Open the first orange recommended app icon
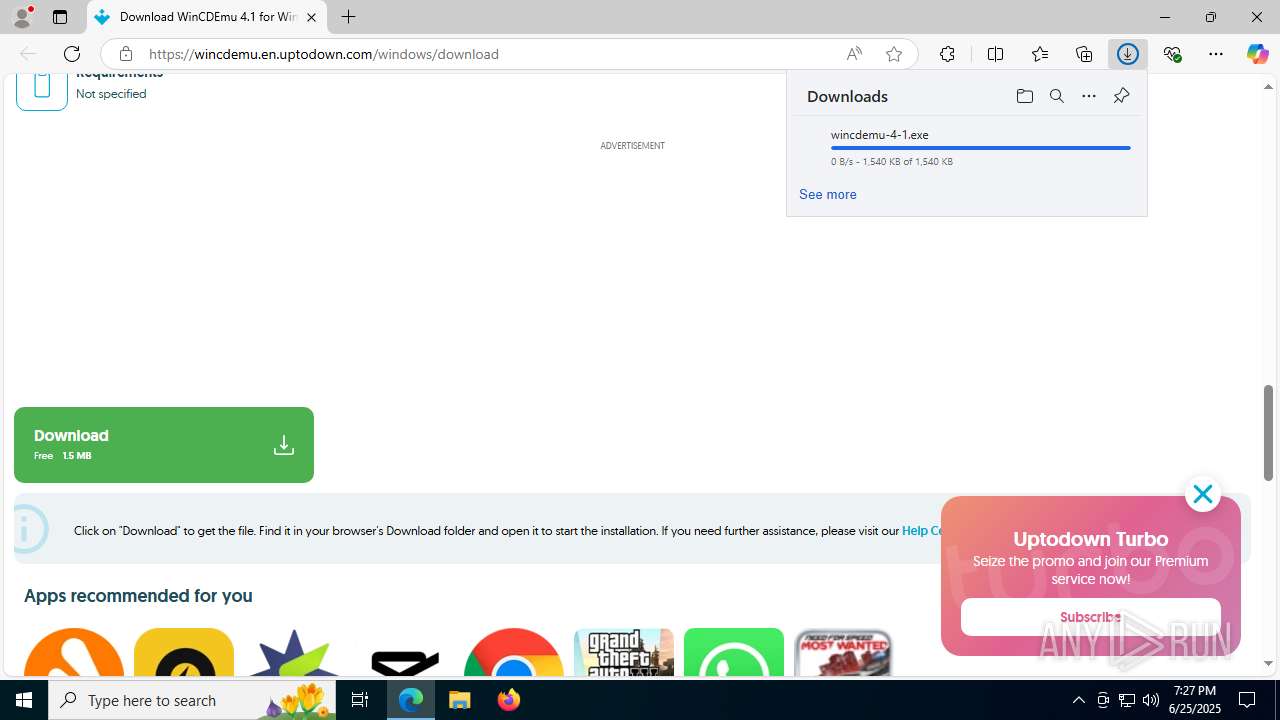Viewport: 1280px width, 720px height. click(74, 652)
